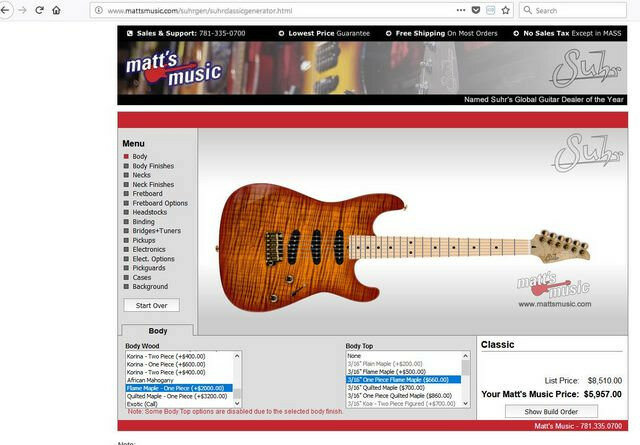Image resolution: width=640 pixels, height=445 pixels.
Task: Click Free Shipping On Most Orders text
Action: [446, 33]
